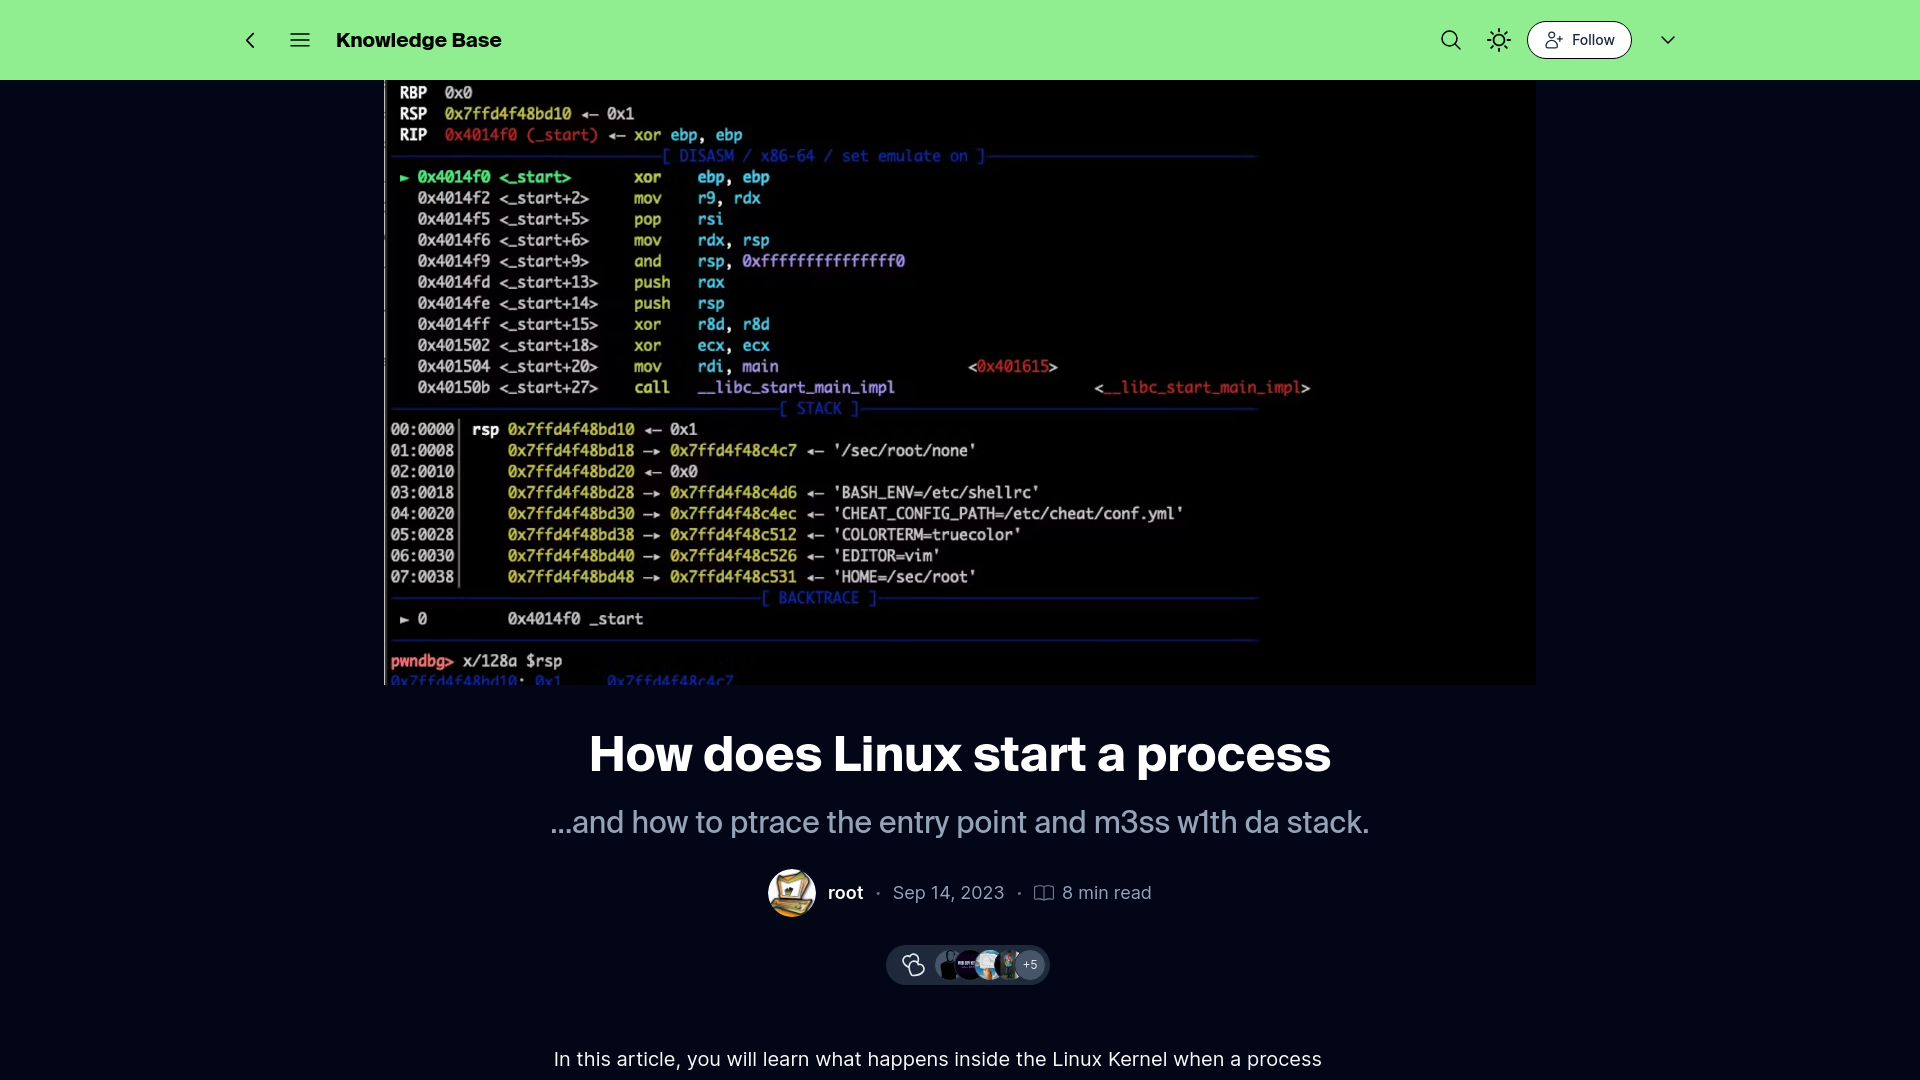
Task: Click the search magnifying glass icon
Action: [1451, 40]
